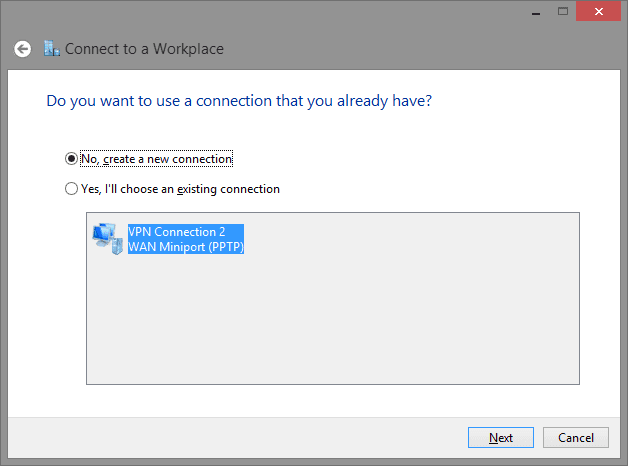
Task: Click the 'Yes, I'll choose an existing connection' label
Action: click(180, 189)
